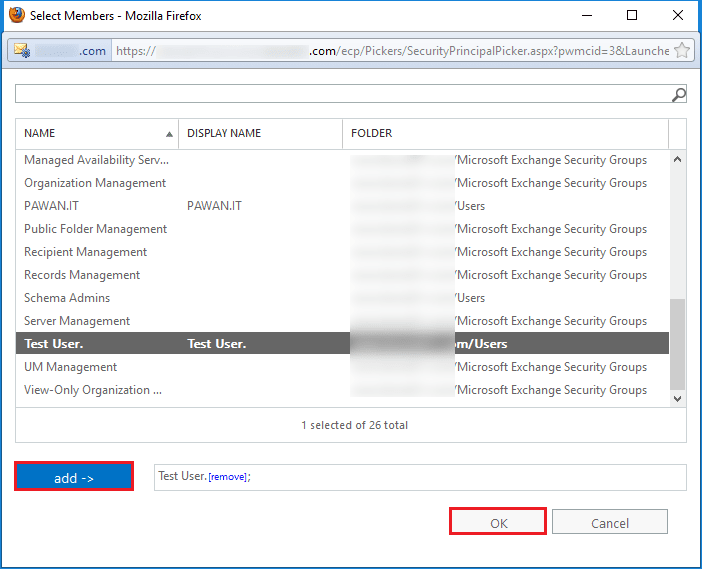The width and height of the screenshot is (702, 570).
Task: Click the Firefox logo in title bar
Action: [17, 15]
